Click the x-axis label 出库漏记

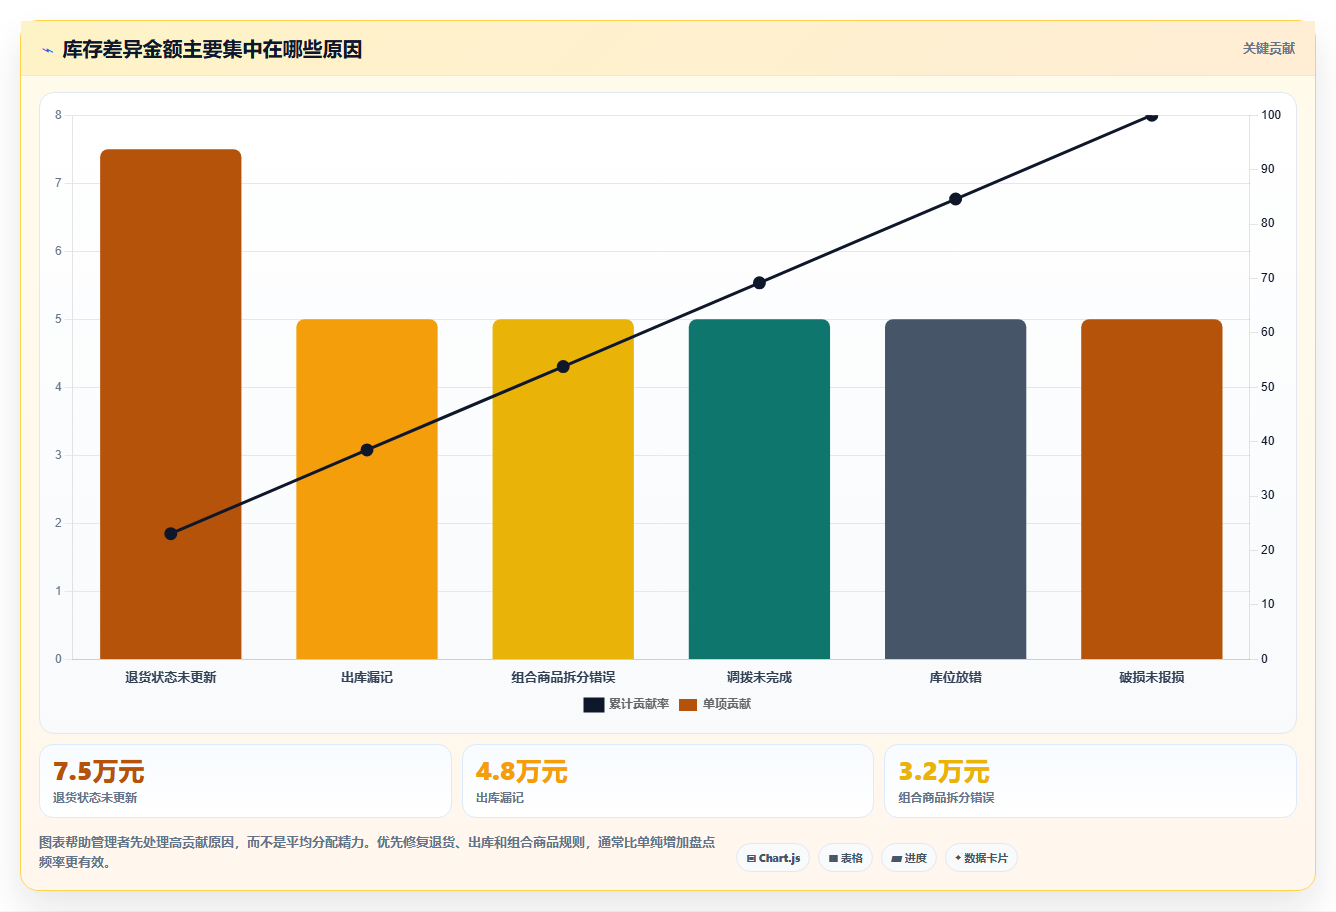coord(367,677)
